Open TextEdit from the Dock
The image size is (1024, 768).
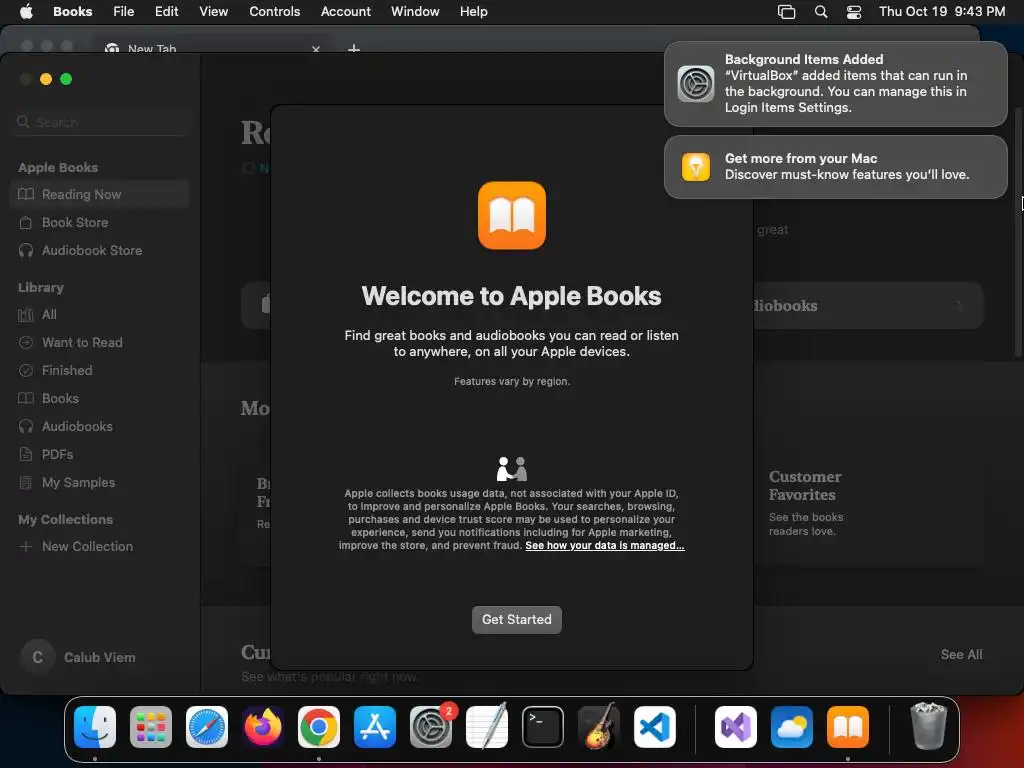tap(487, 726)
